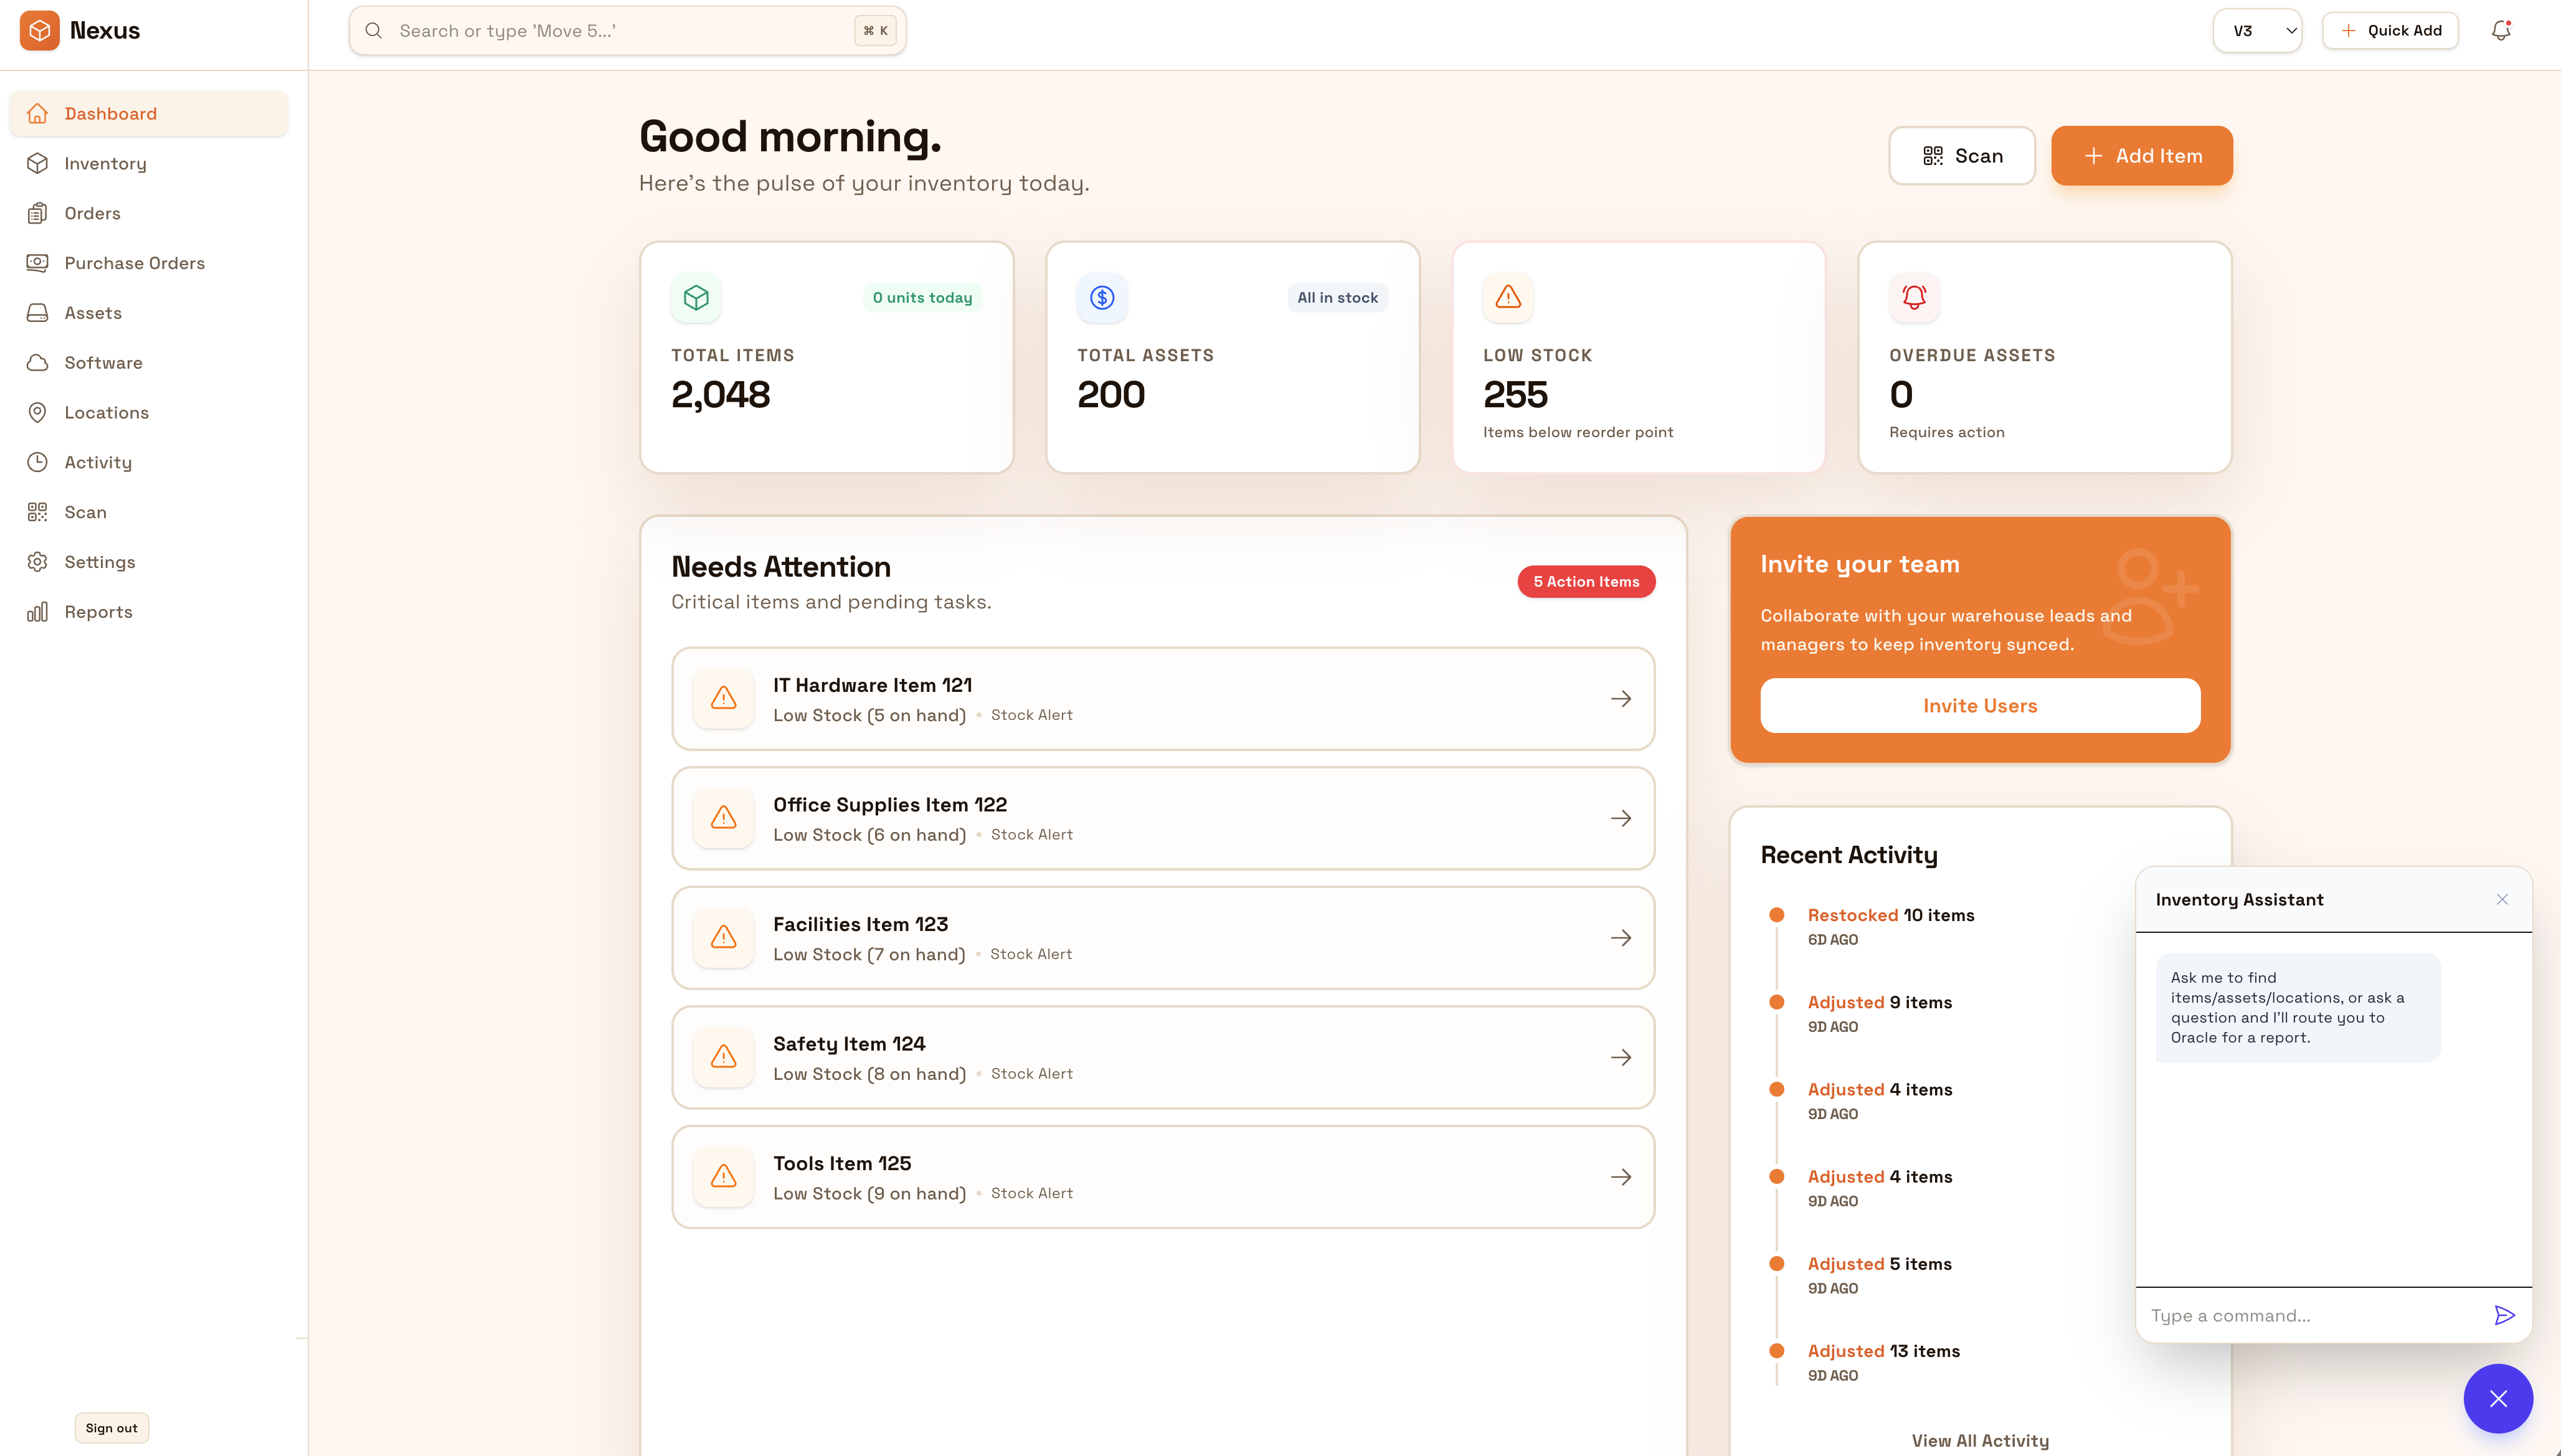Click the Invite Users button
Viewport: 2561px width, 1456px height.
coord(1979,705)
